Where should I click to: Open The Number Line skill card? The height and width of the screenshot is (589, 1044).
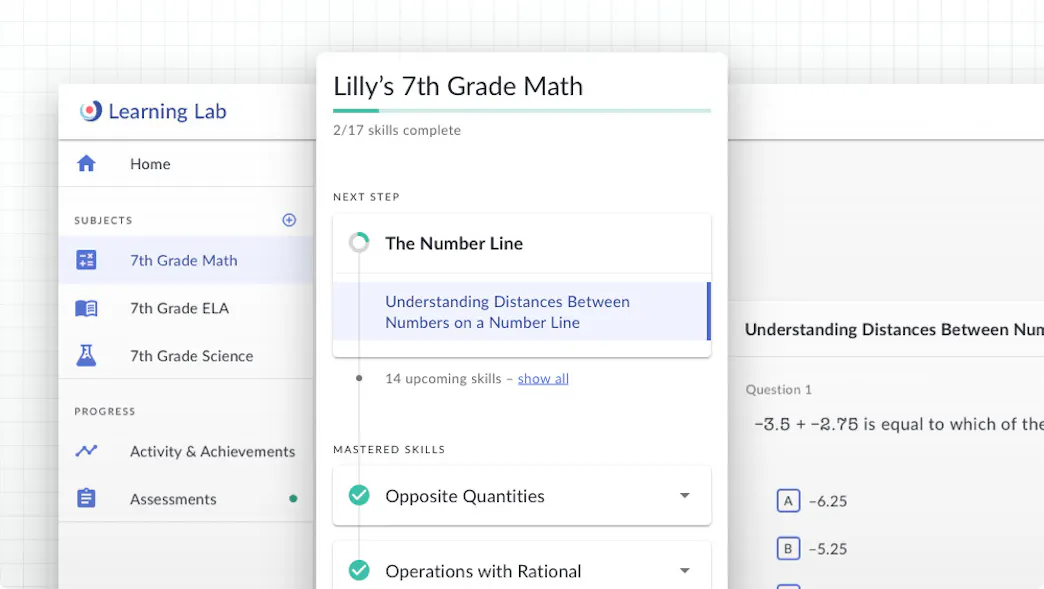pyautogui.click(x=454, y=243)
